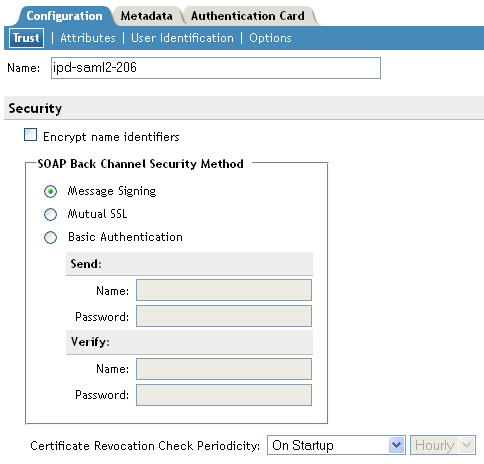Click the Security section heading
The height and width of the screenshot is (464, 484).
pyautogui.click(x=35, y=108)
